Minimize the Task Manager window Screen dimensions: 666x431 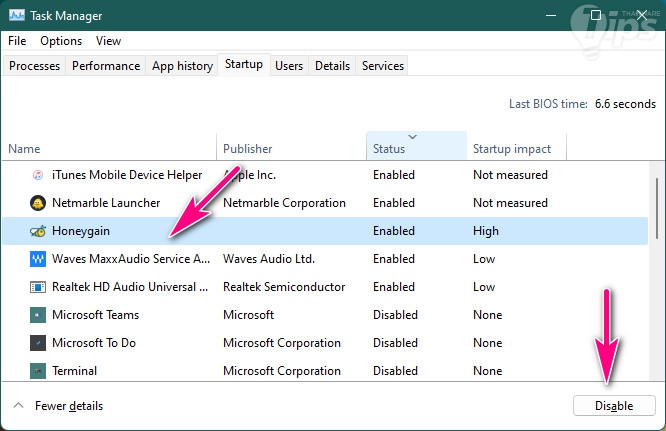(551, 16)
